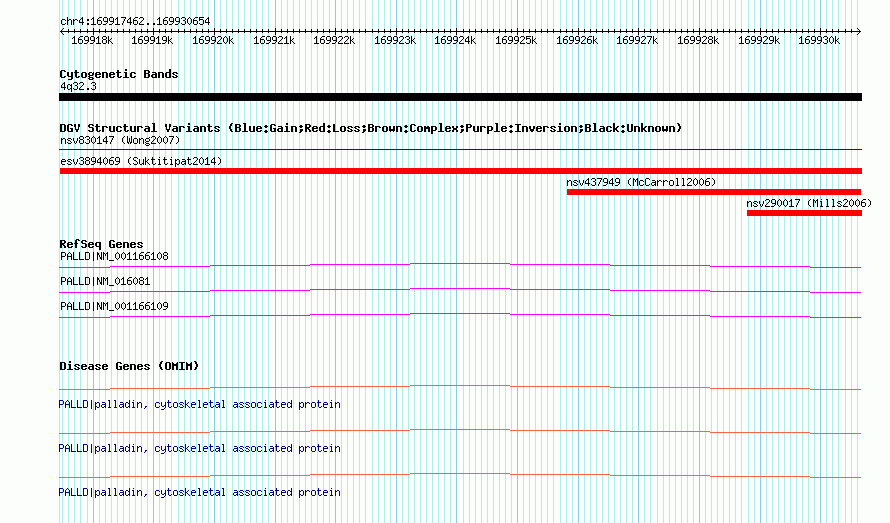Select the magenta line under PALLD|NM_016081
The width and height of the screenshot is (890, 523).
(x=460, y=291)
